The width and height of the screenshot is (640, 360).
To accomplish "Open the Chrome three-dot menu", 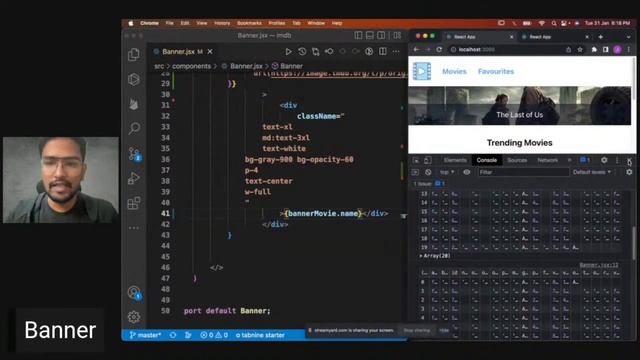I will [629, 49].
